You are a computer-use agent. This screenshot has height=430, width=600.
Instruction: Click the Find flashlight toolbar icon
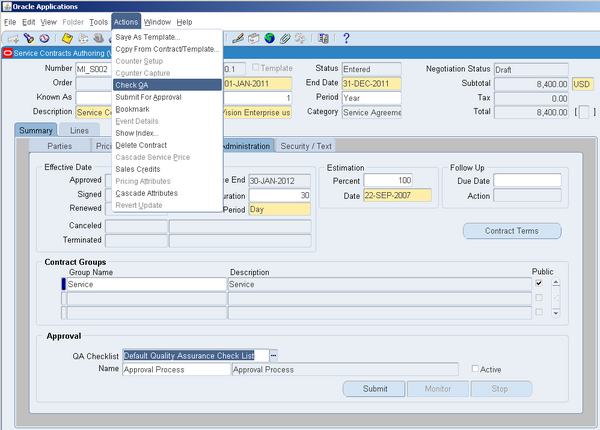pos(29,38)
